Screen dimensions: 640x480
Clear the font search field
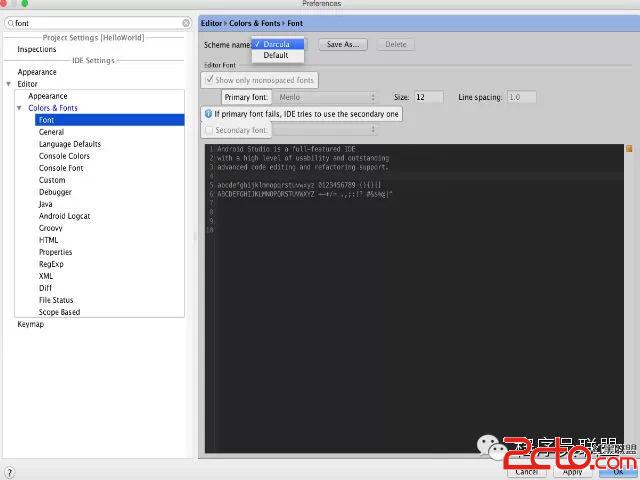coord(186,23)
